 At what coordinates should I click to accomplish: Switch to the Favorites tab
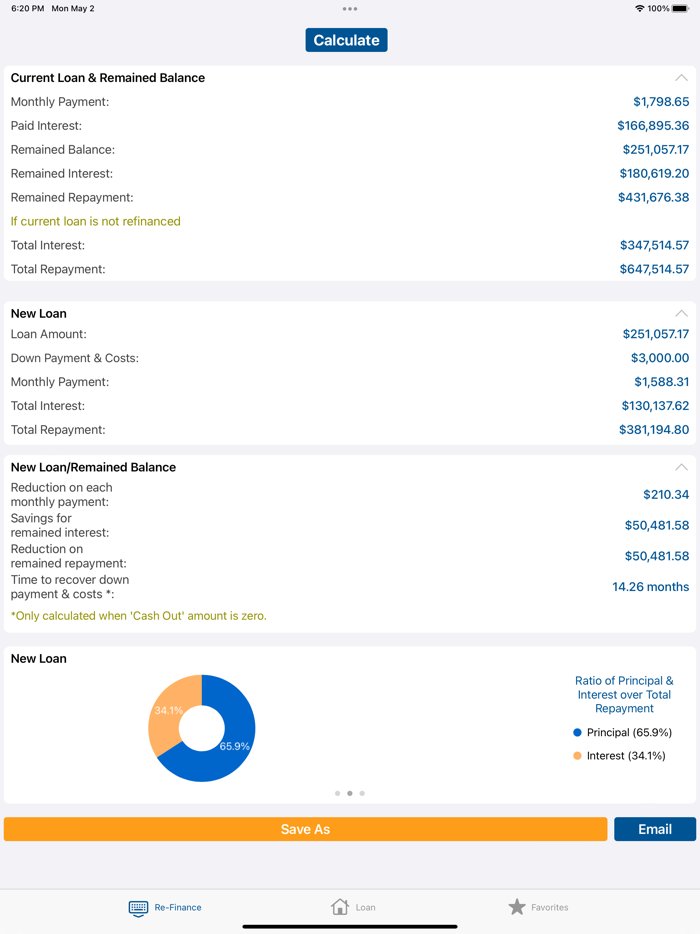point(540,908)
